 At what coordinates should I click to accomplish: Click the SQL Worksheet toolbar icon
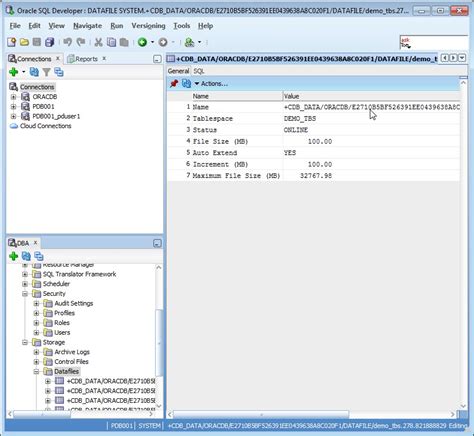[189, 42]
